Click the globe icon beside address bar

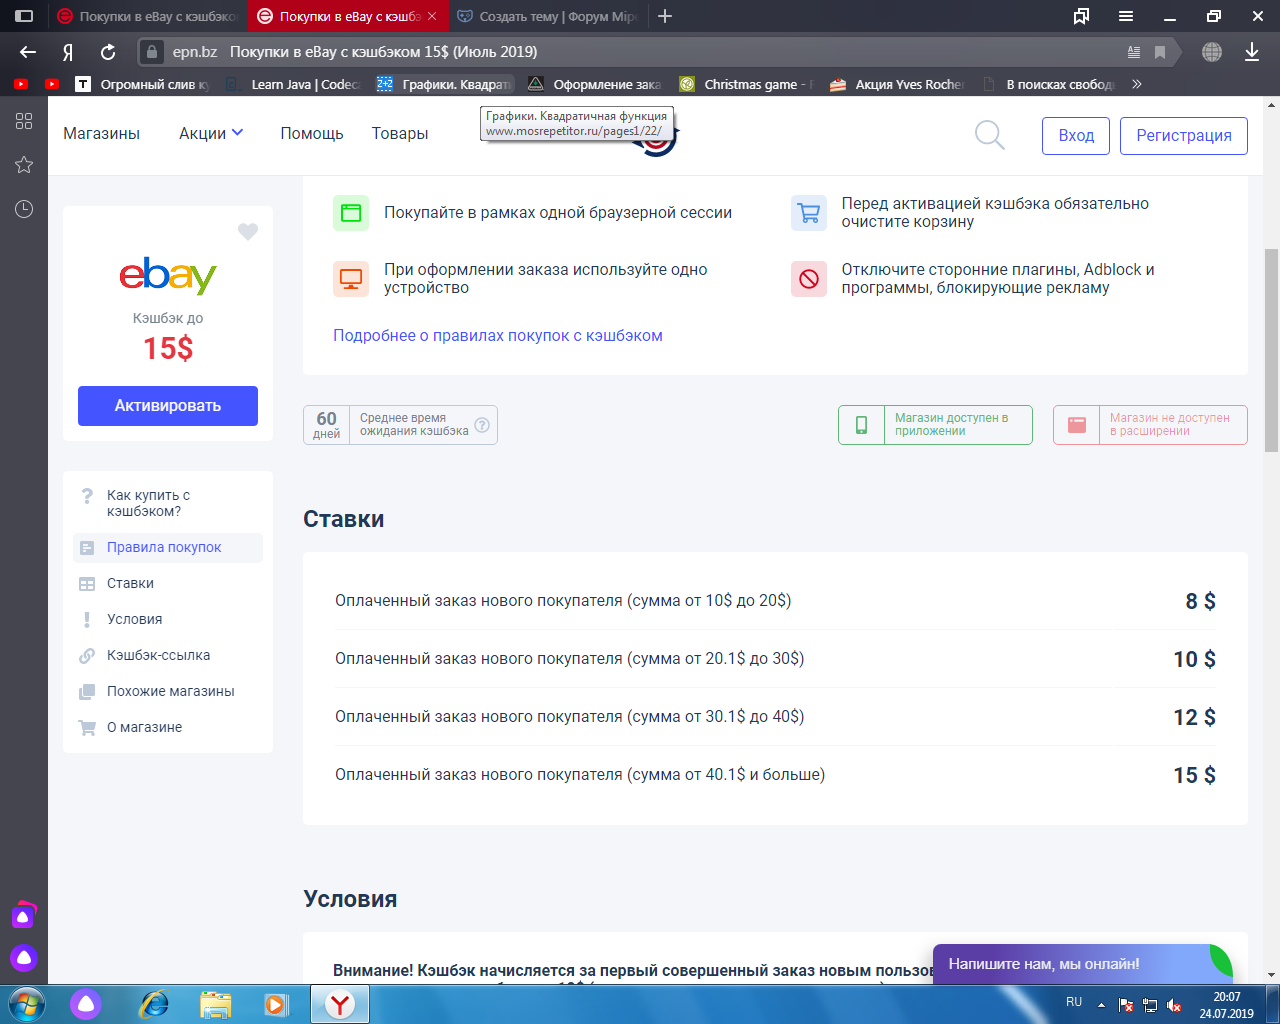coord(1212,52)
